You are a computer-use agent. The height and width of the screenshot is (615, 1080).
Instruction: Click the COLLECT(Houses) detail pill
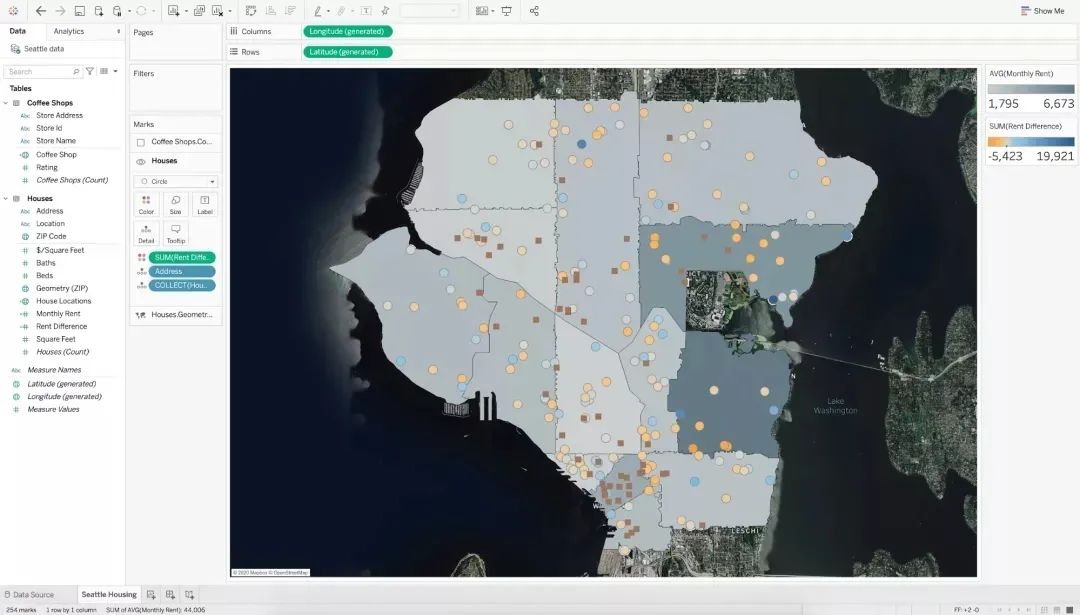pyautogui.click(x=182, y=285)
